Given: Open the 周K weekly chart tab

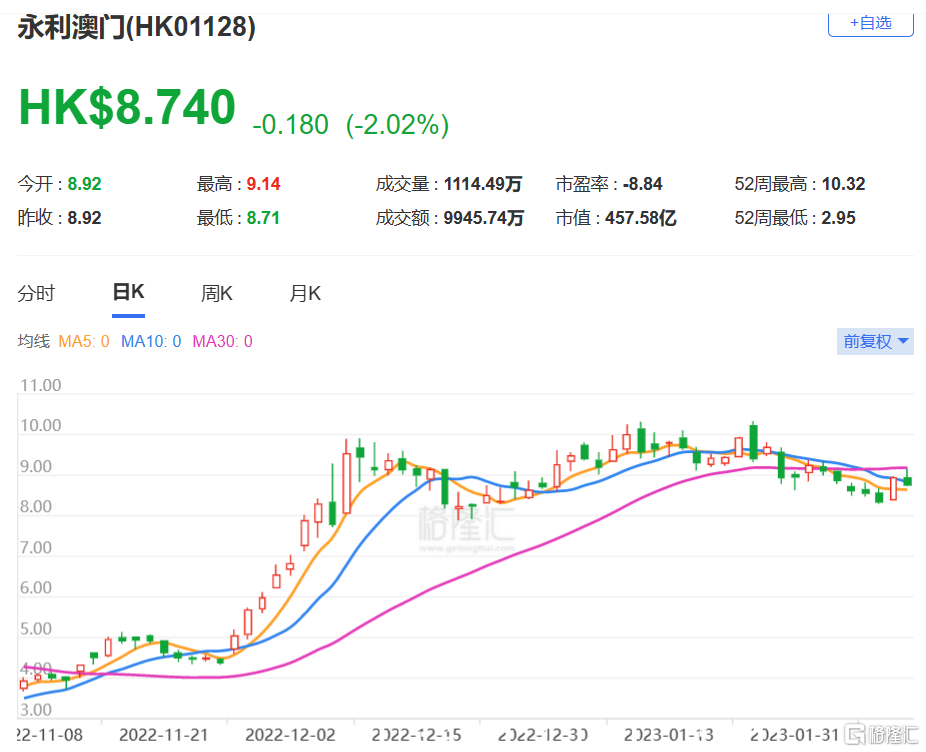Looking at the screenshot, I should click(216, 293).
